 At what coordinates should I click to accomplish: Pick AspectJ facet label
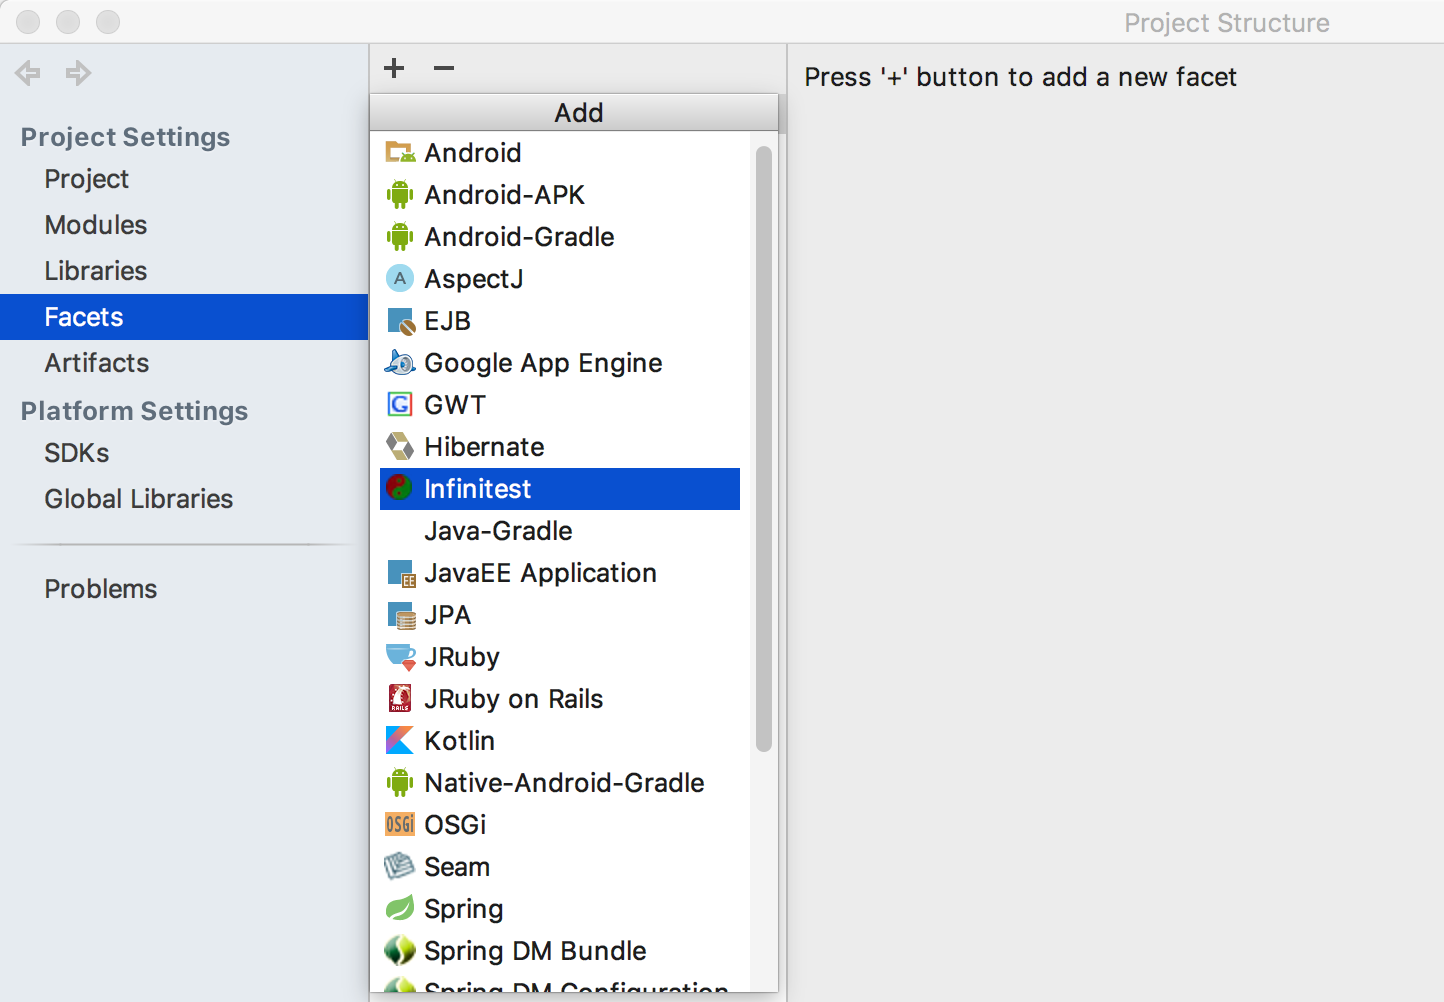474,279
